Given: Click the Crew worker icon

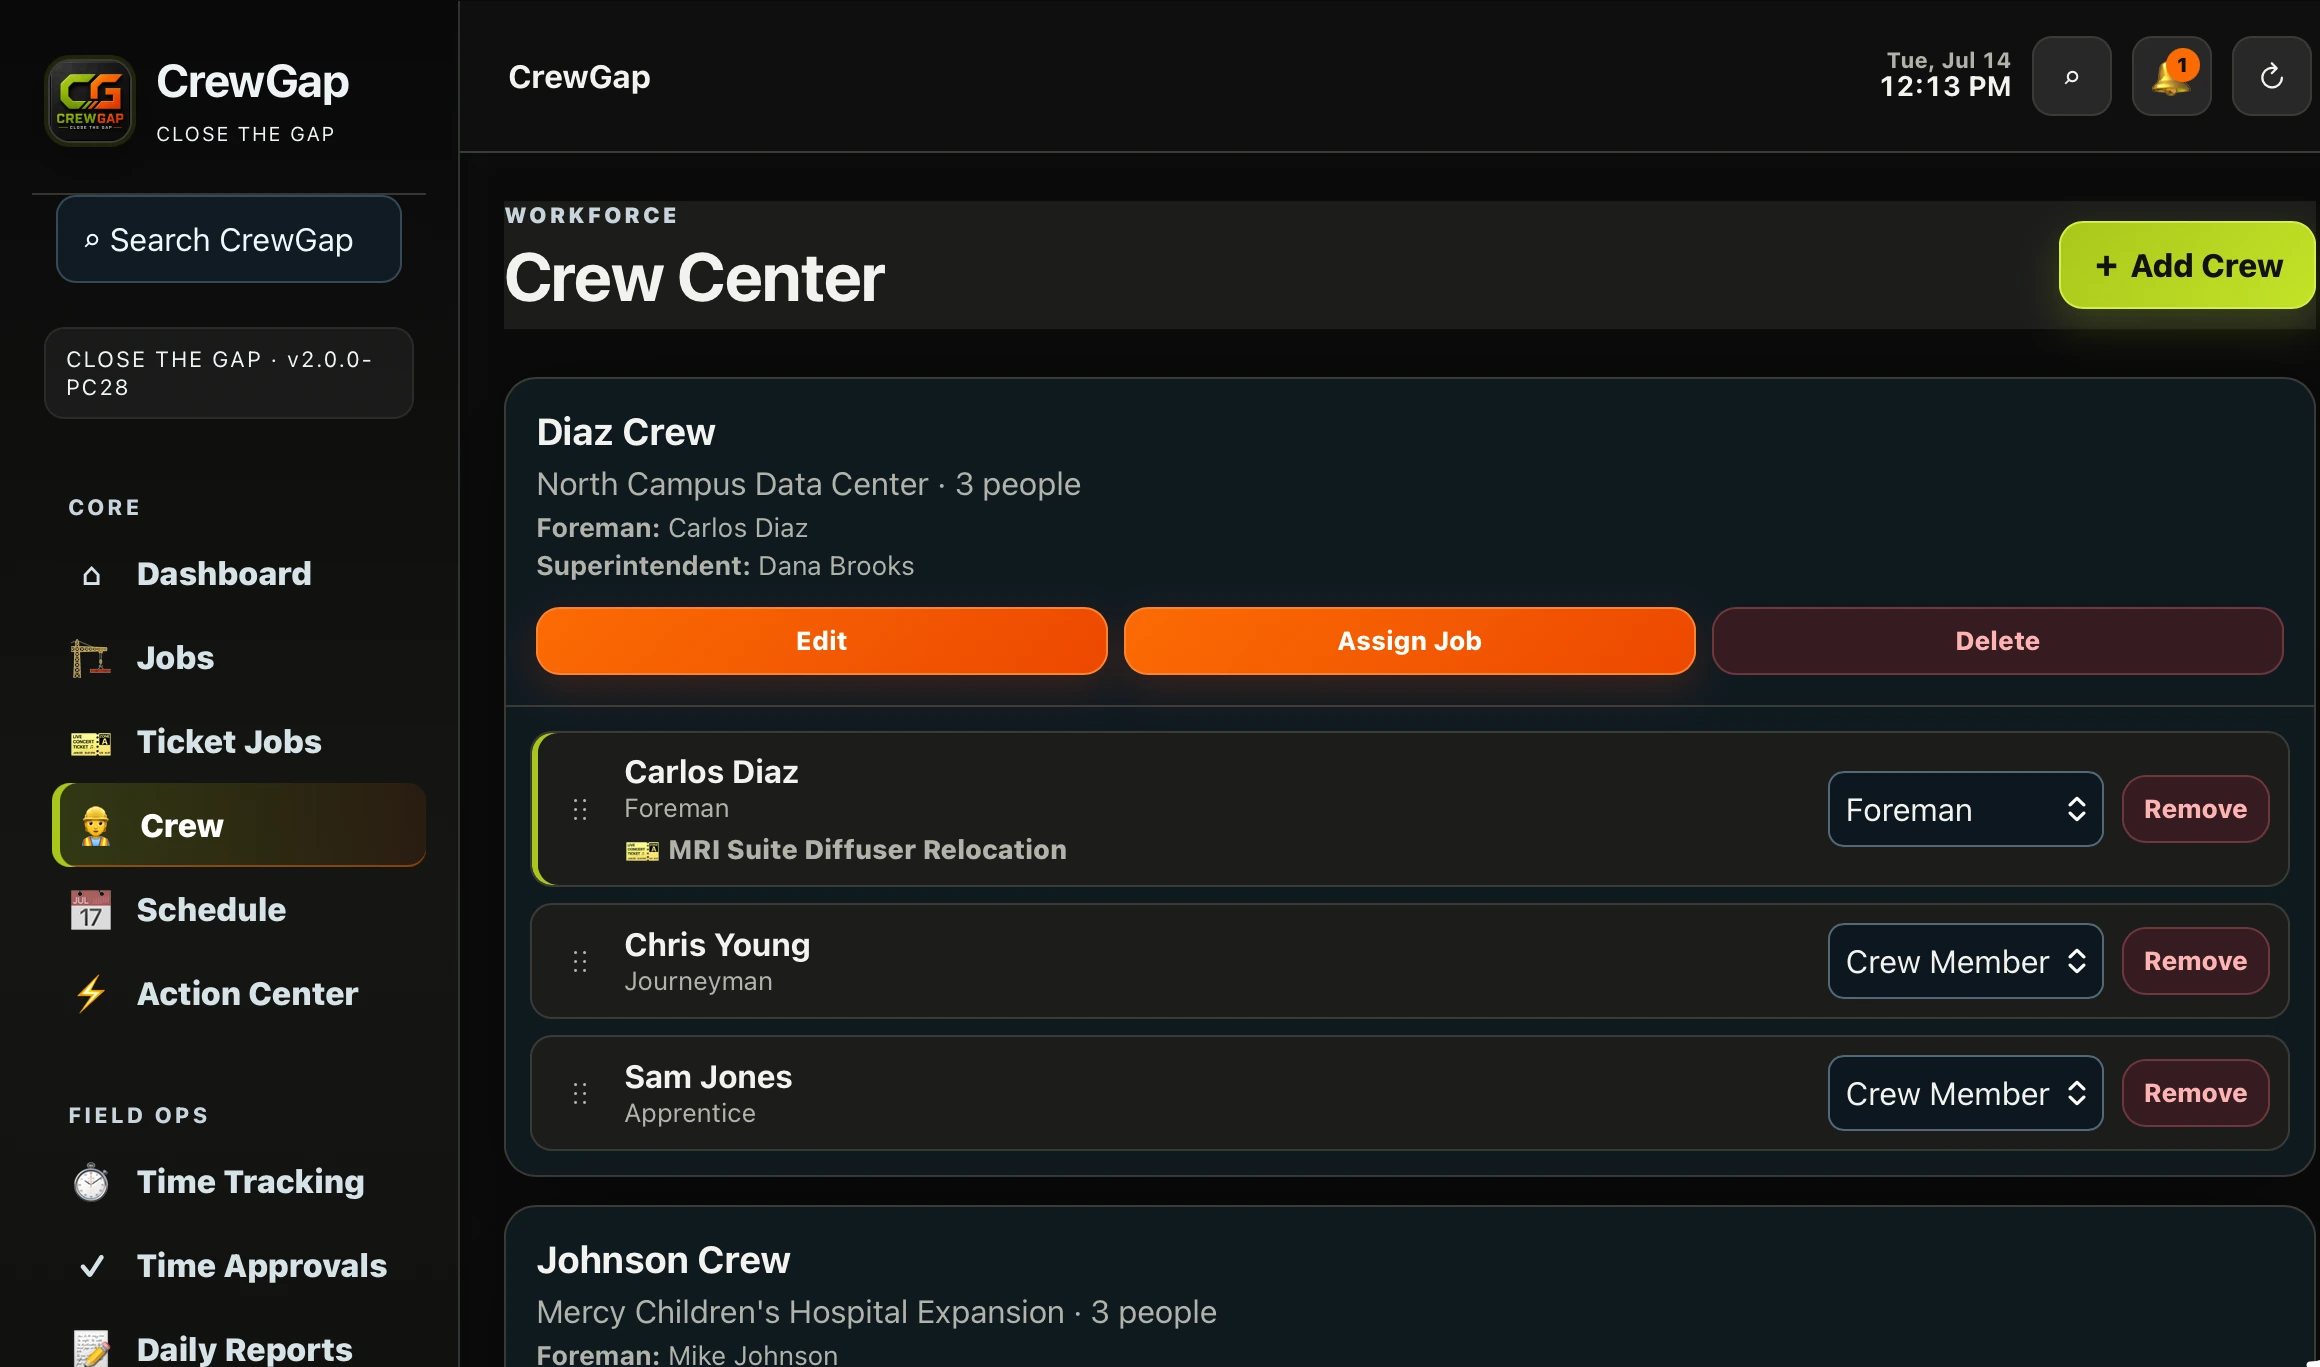Looking at the screenshot, I should click(x=96, y=826).
